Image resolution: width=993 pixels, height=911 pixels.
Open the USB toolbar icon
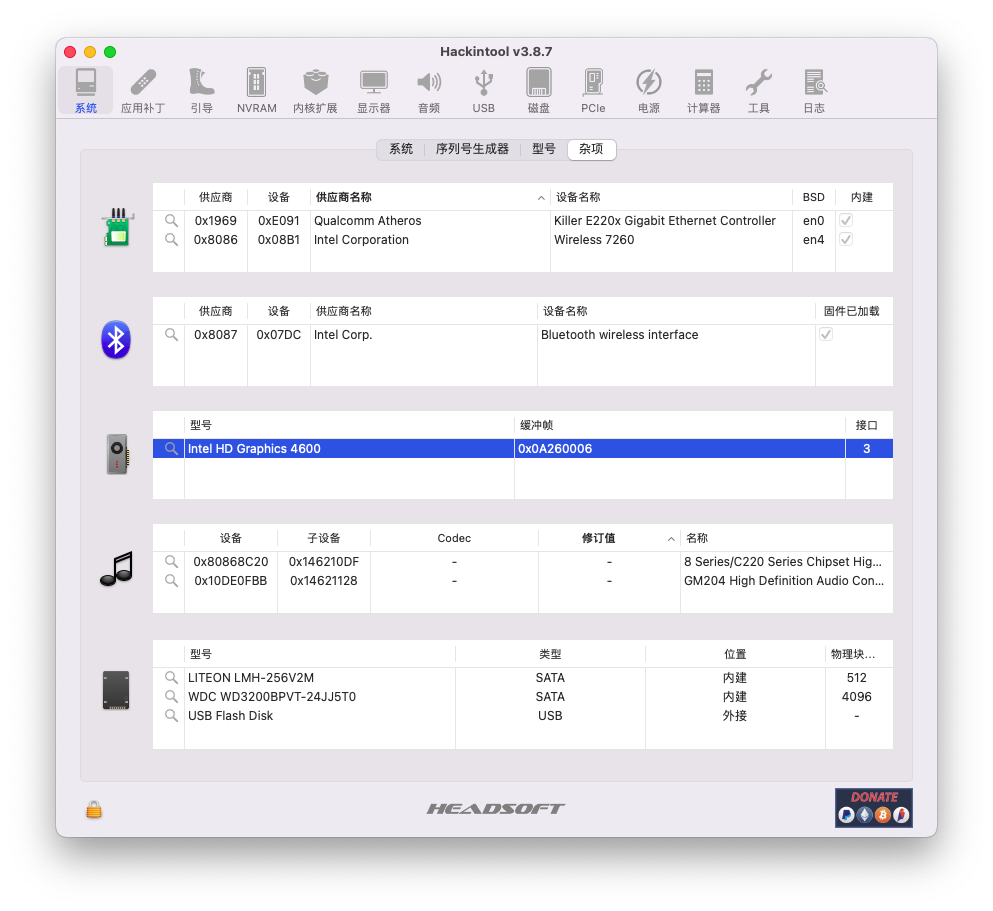483,91
